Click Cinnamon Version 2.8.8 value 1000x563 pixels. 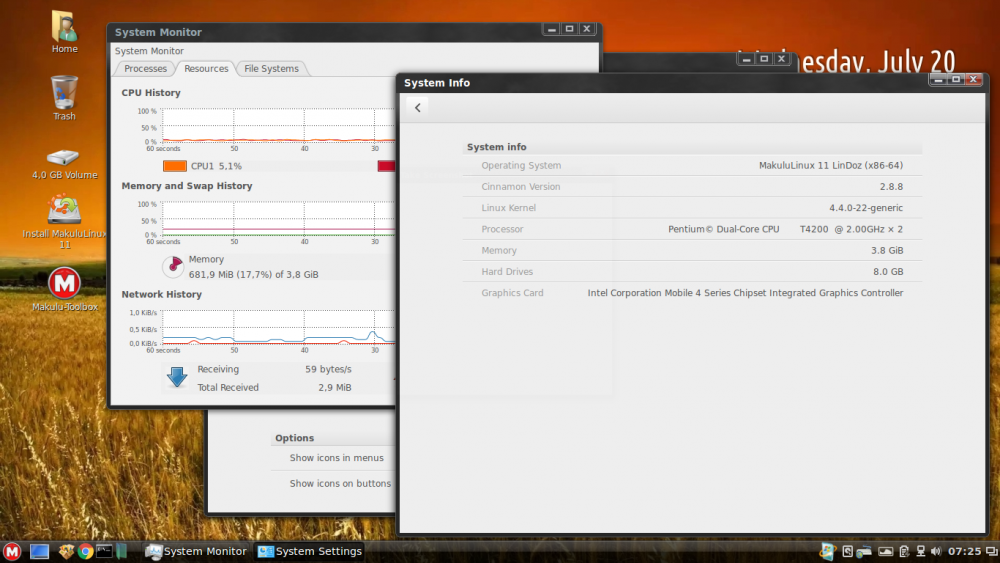(x=891, y=187)
